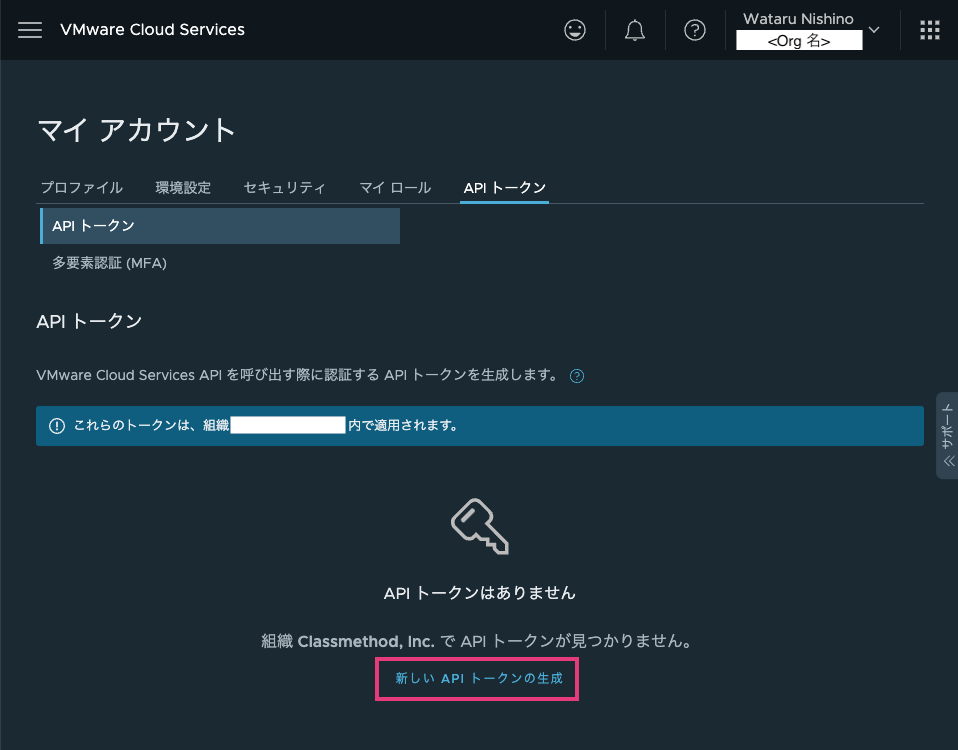Collapse the サポート side panel chevron
The image size is (958, 750).
pos(947,461)
